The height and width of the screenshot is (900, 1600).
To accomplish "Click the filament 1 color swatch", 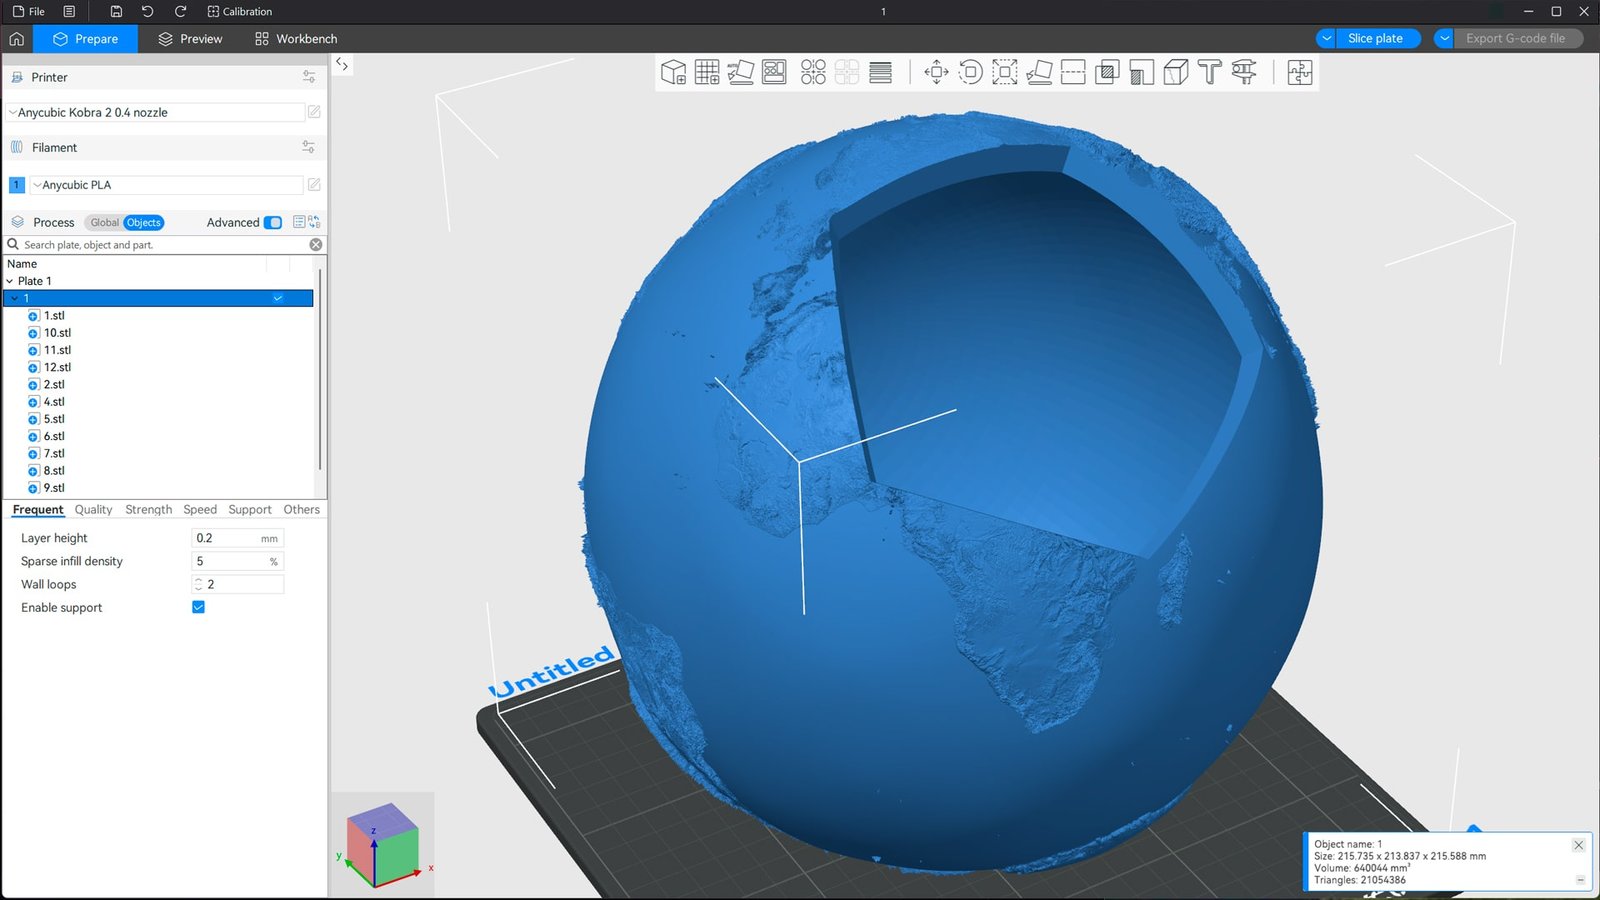I will tap(16, 185).
